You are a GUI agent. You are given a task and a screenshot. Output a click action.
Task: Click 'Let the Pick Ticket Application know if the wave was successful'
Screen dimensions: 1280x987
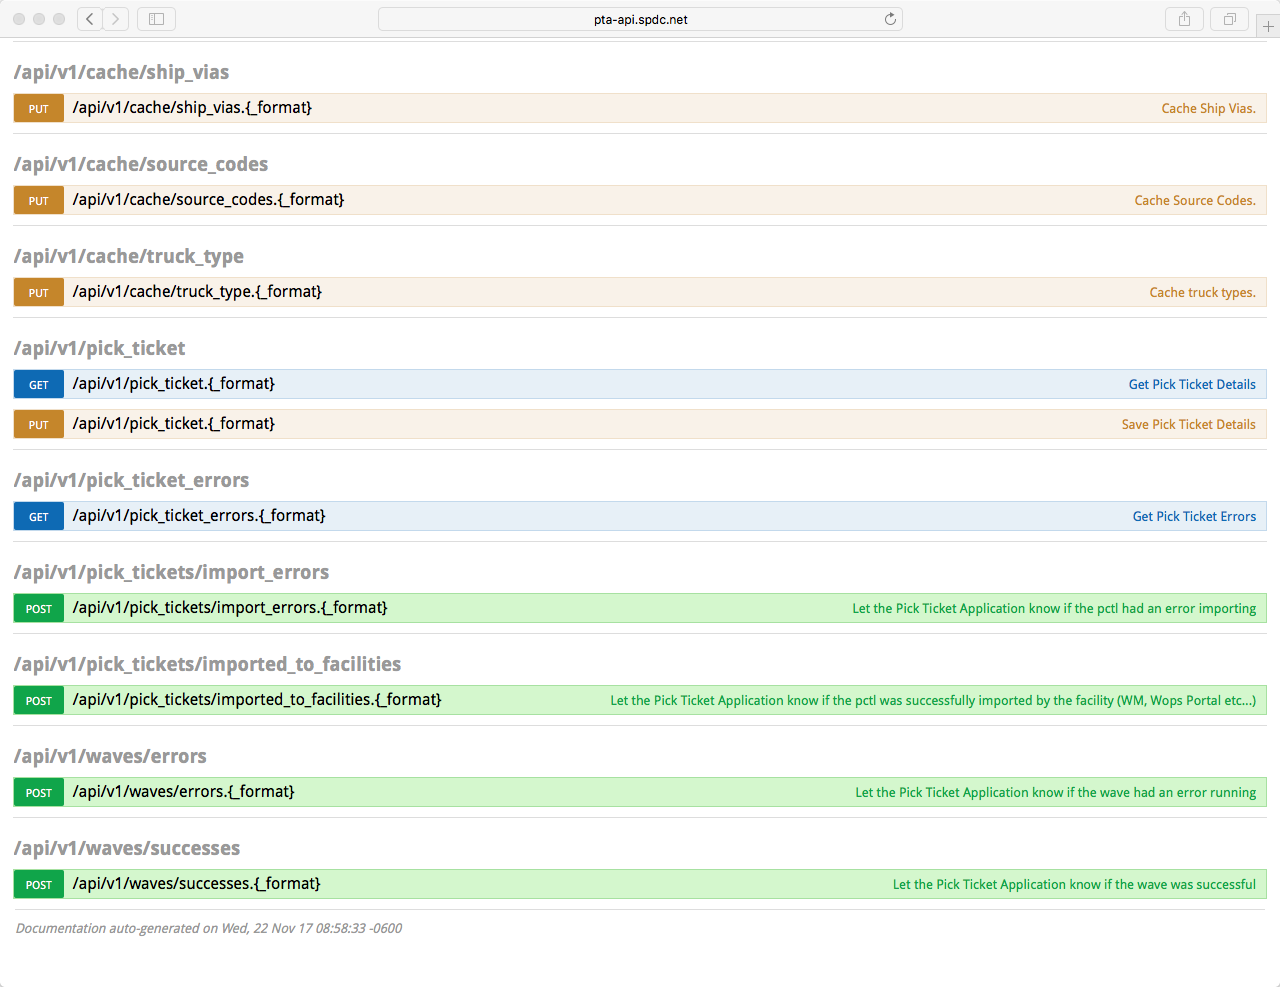(1074, 884)
